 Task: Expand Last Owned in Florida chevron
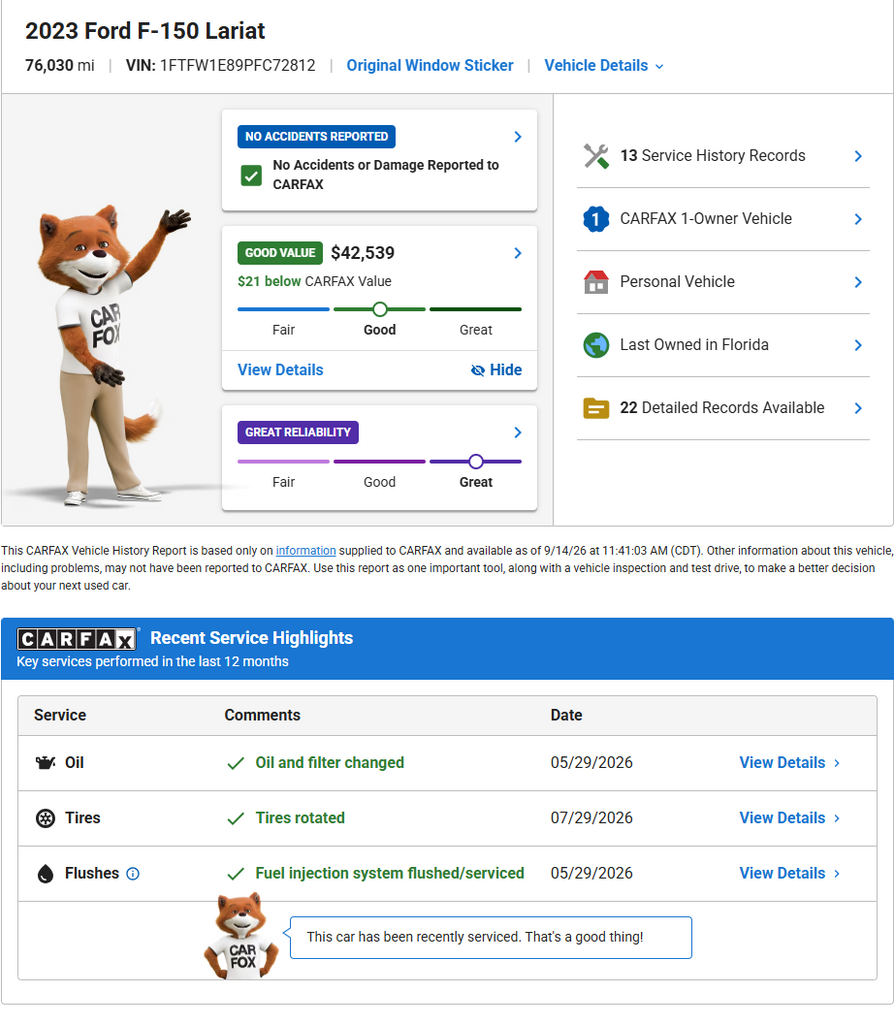click(x=858, y=345)
